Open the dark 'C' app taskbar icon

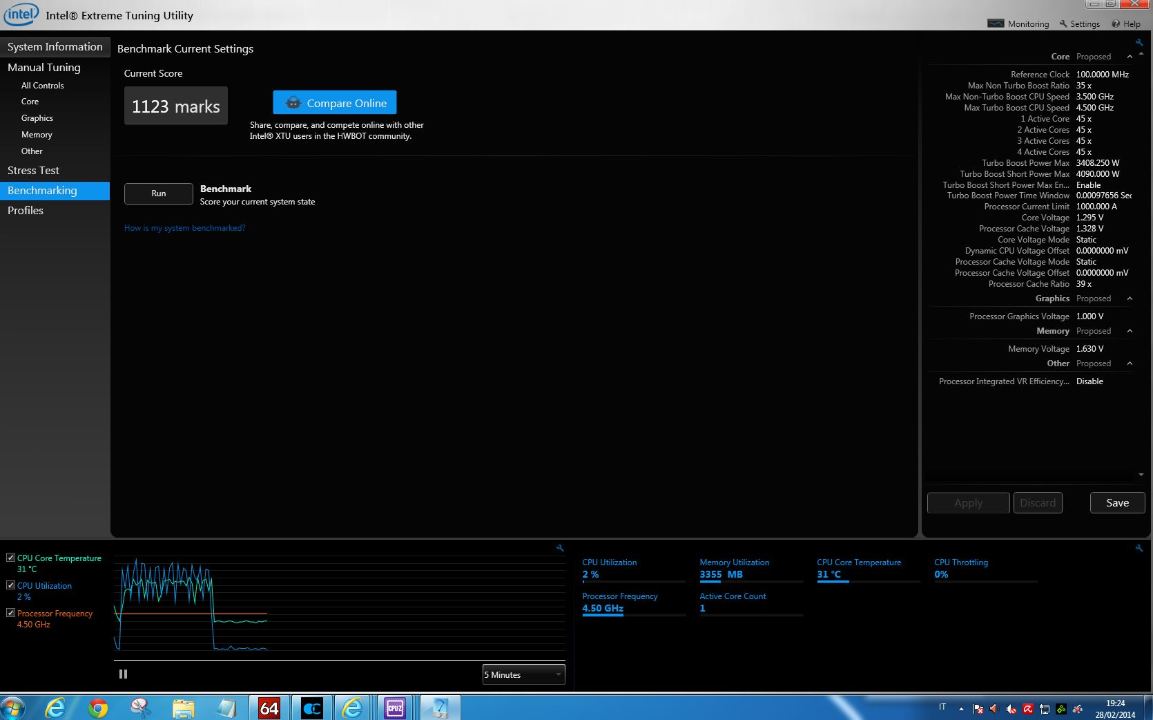312,708
